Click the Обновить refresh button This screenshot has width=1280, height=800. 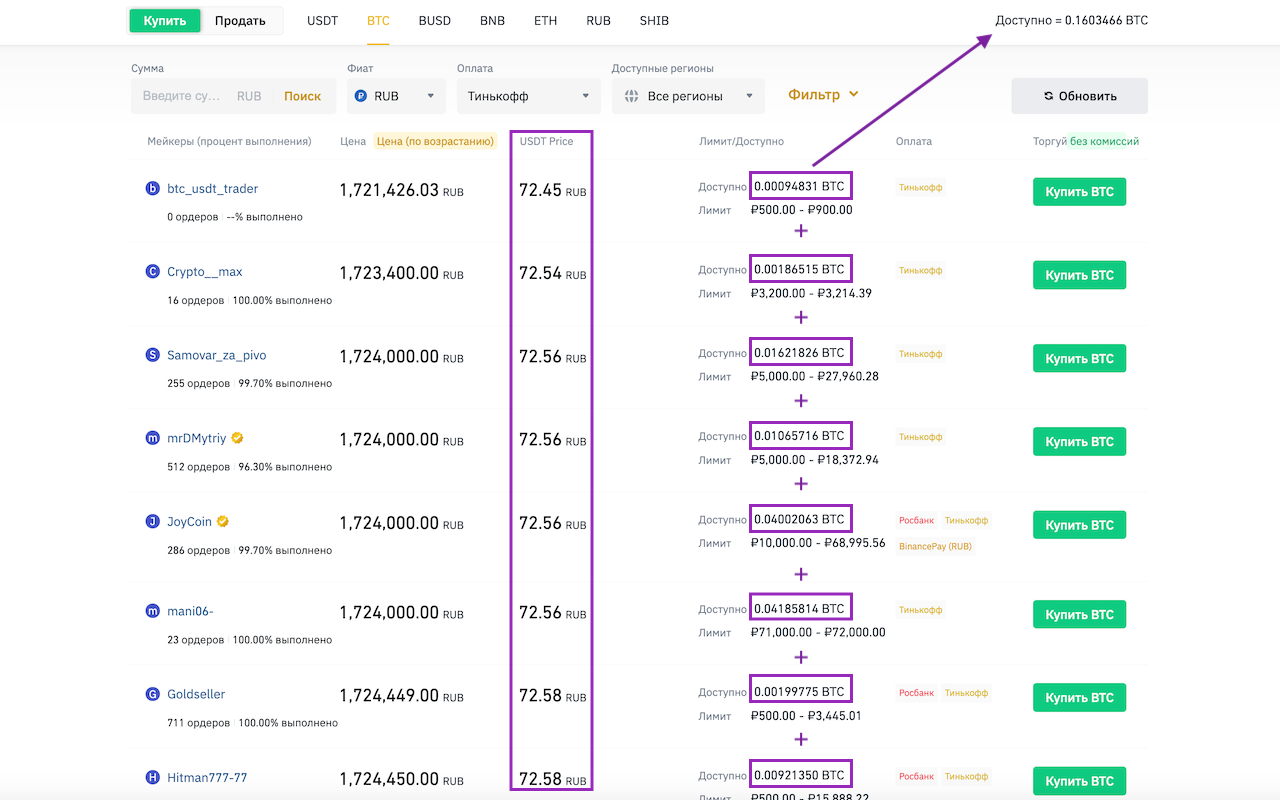pos(1079,96)
